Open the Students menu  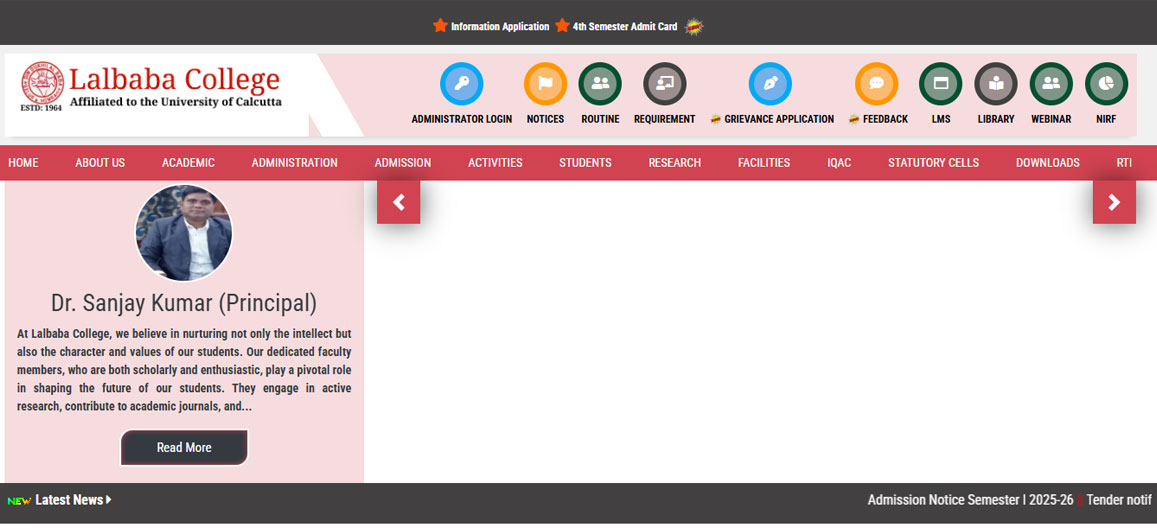pos(585,163)
